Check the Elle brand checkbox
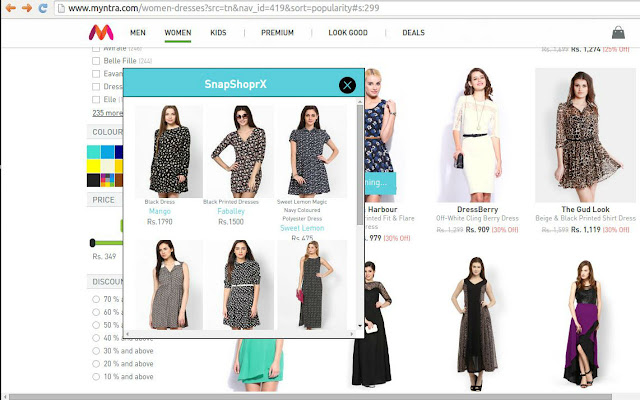 coord(96,100)
